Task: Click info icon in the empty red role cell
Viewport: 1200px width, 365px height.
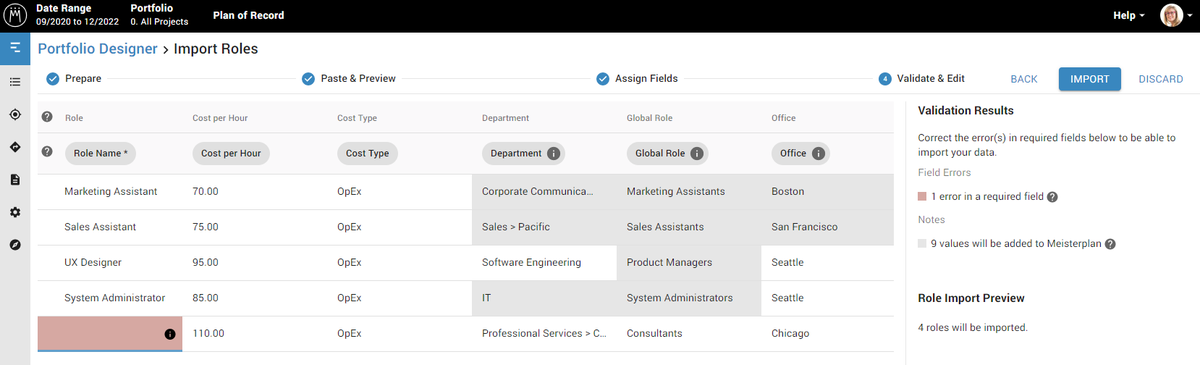Action: (170, 333)
